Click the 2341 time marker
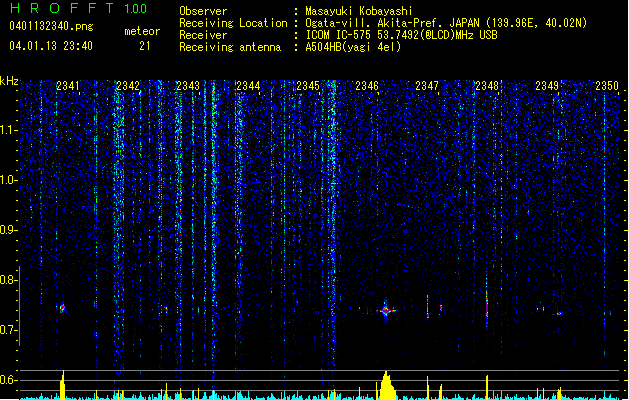The width and height of the screenshot is (629, 400). [68, 86]
